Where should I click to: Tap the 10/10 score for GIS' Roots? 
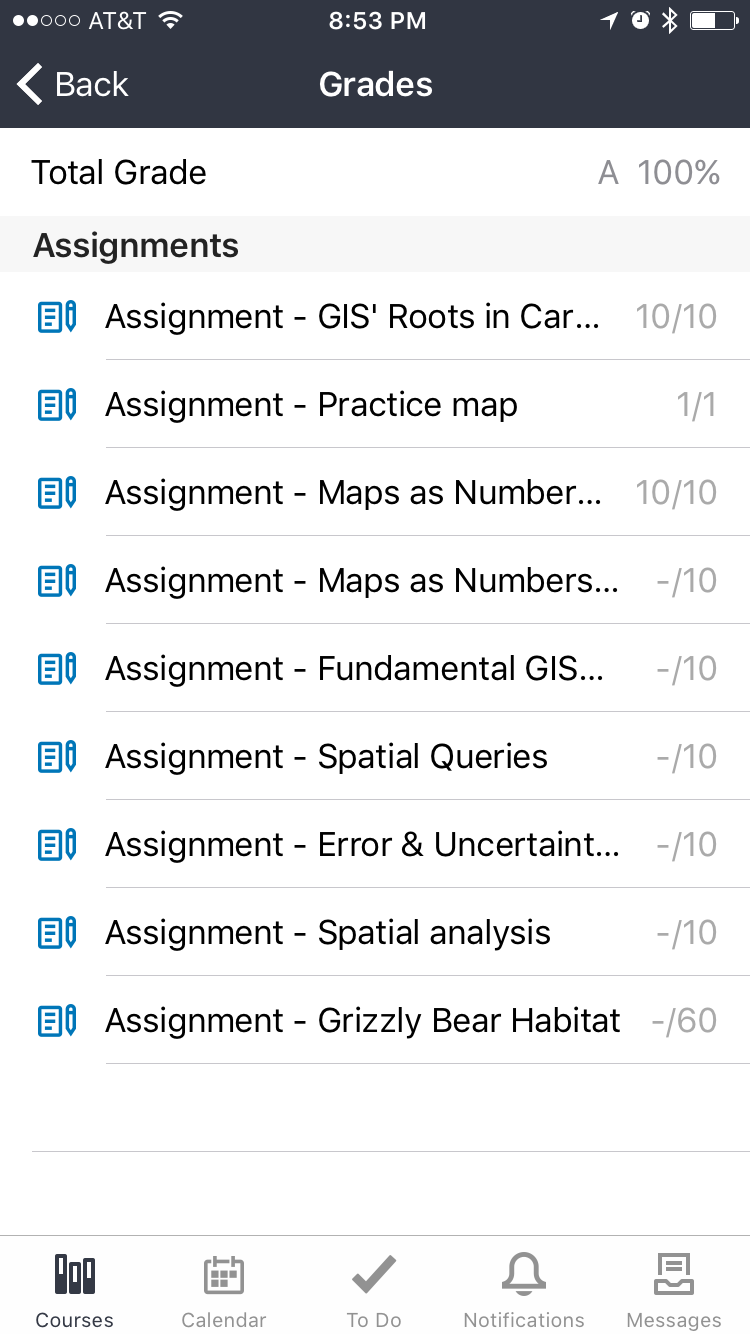pos(676,317)
